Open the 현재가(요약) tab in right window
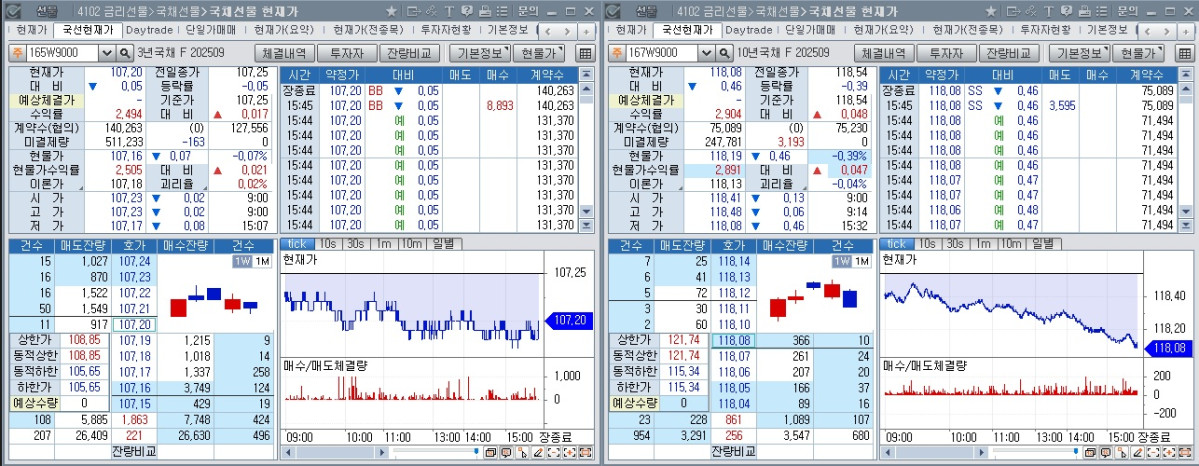Viewport: 1199px width, 466px height. point(882,30)
